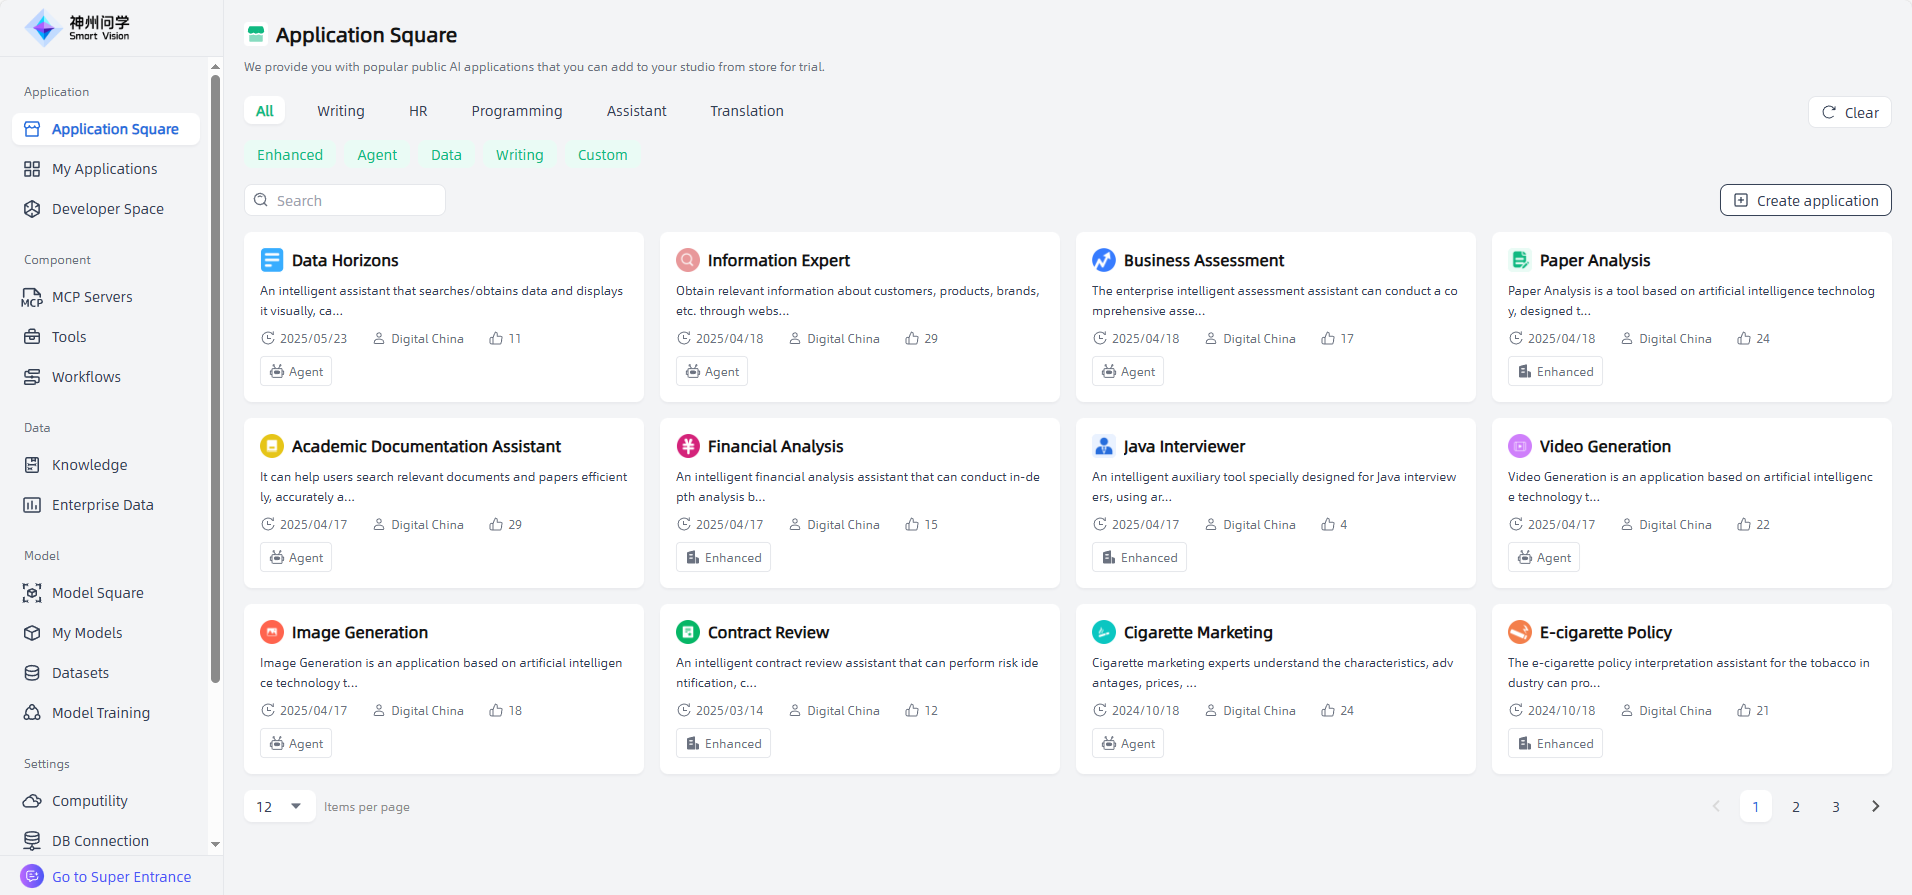
Task: Go to next page using right chevron
Action: [1875, 806]
